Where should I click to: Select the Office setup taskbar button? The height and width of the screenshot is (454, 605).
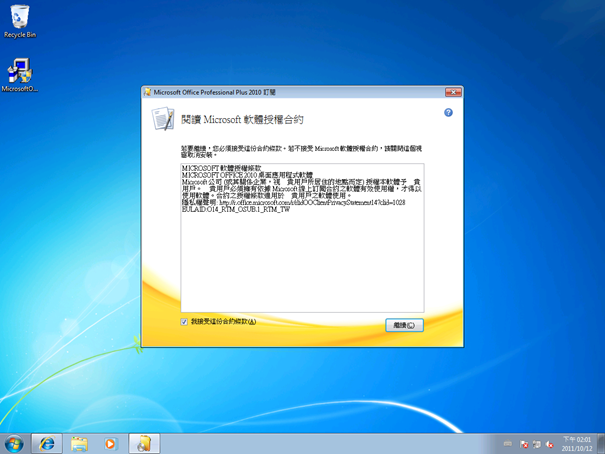144,444
